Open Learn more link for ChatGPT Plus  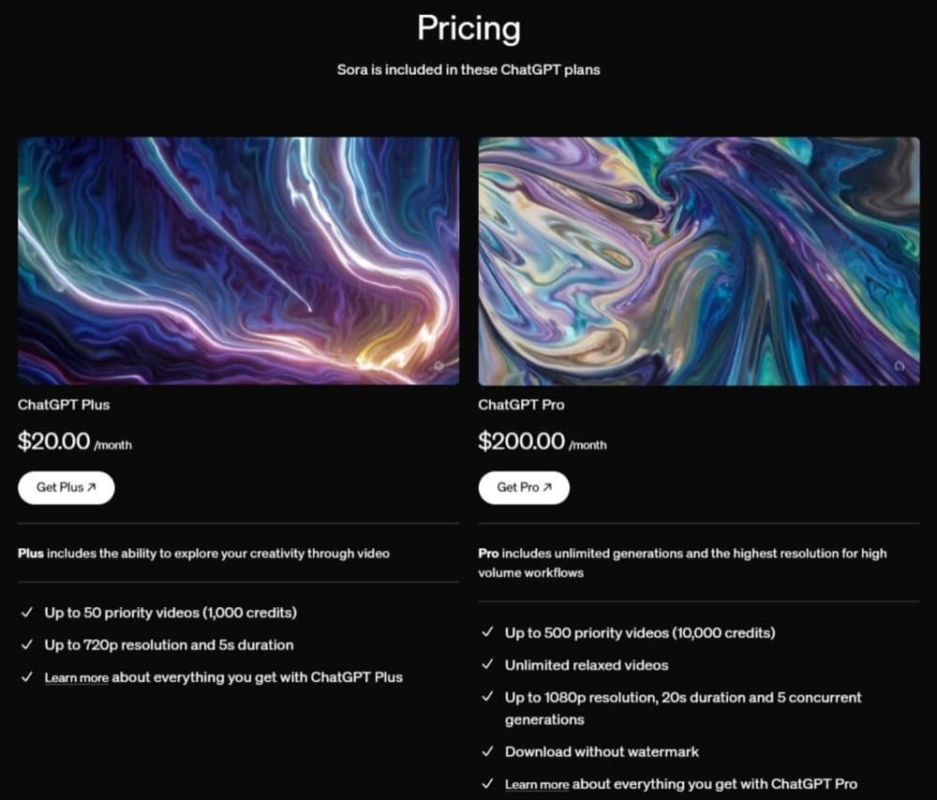click(x=76, y=678)
